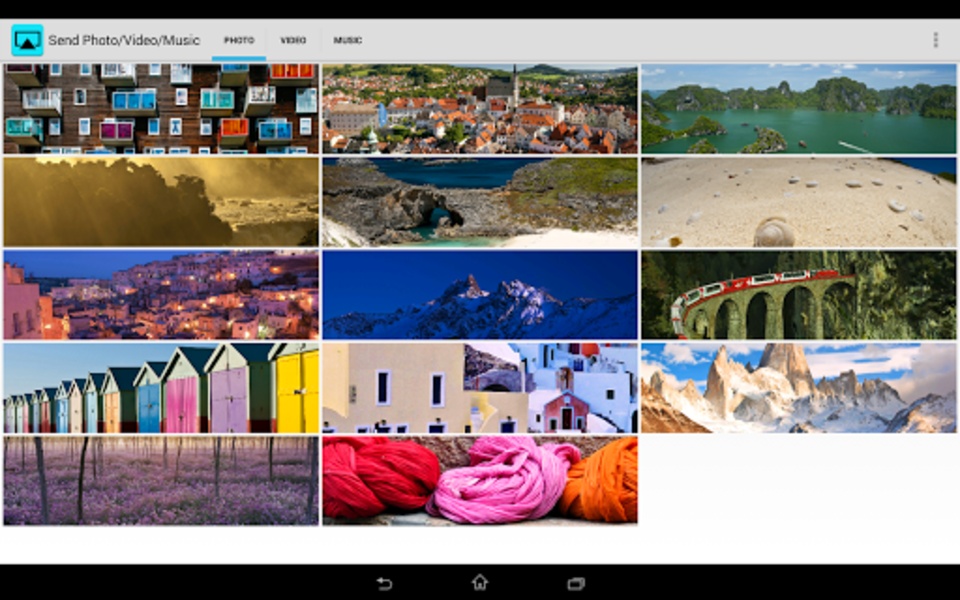Screen dimensions: 960x600
Task: Open the golden sunlit clouds photo
Action: [x=161, y=202]
